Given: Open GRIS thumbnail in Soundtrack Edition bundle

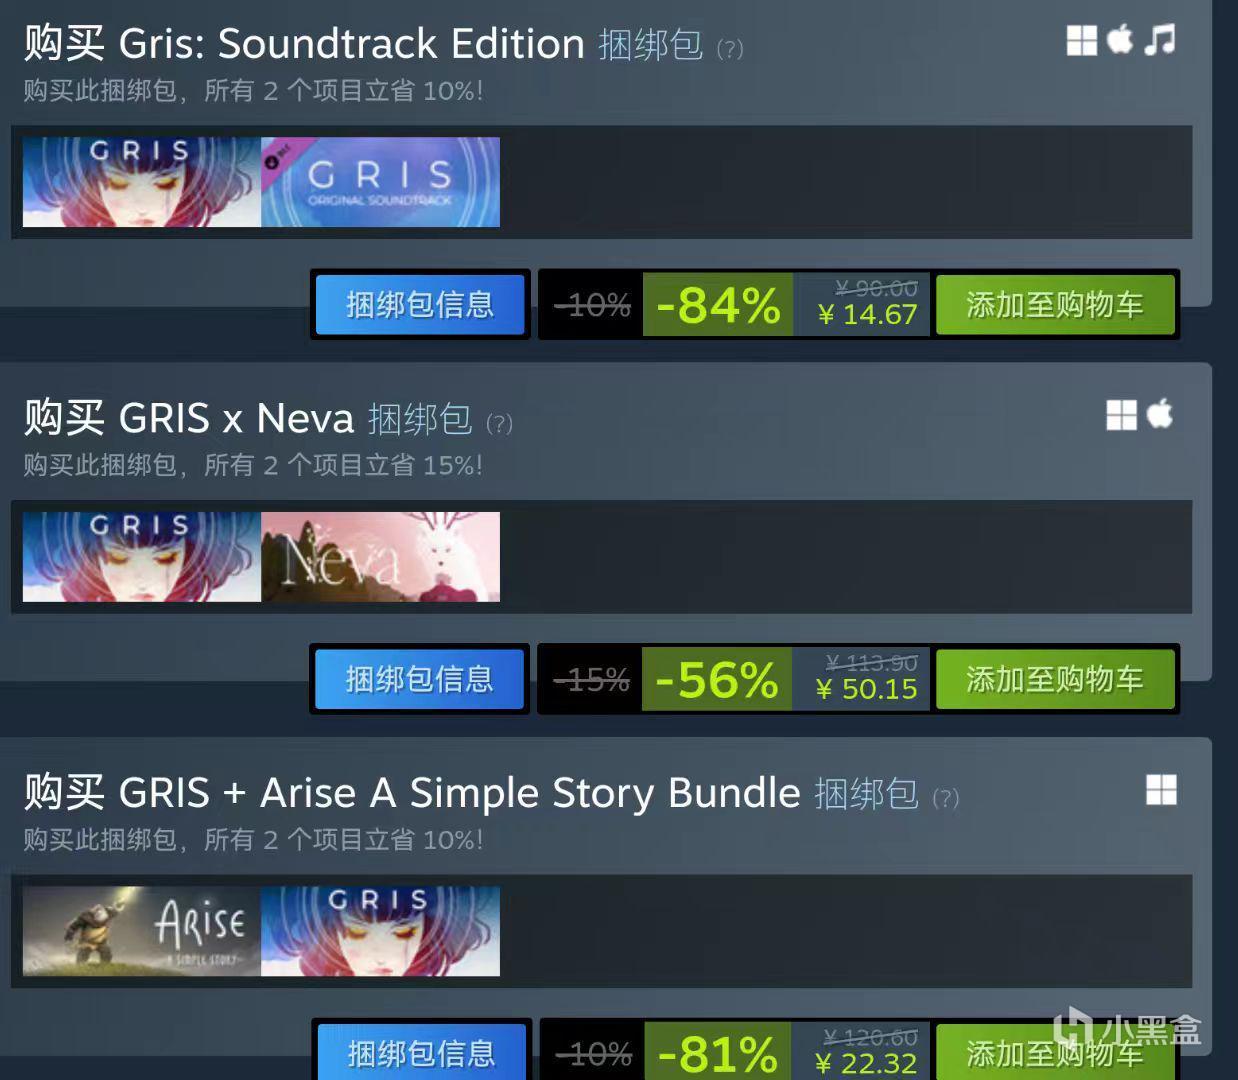Looking at the screenshot, I should 142,182.
